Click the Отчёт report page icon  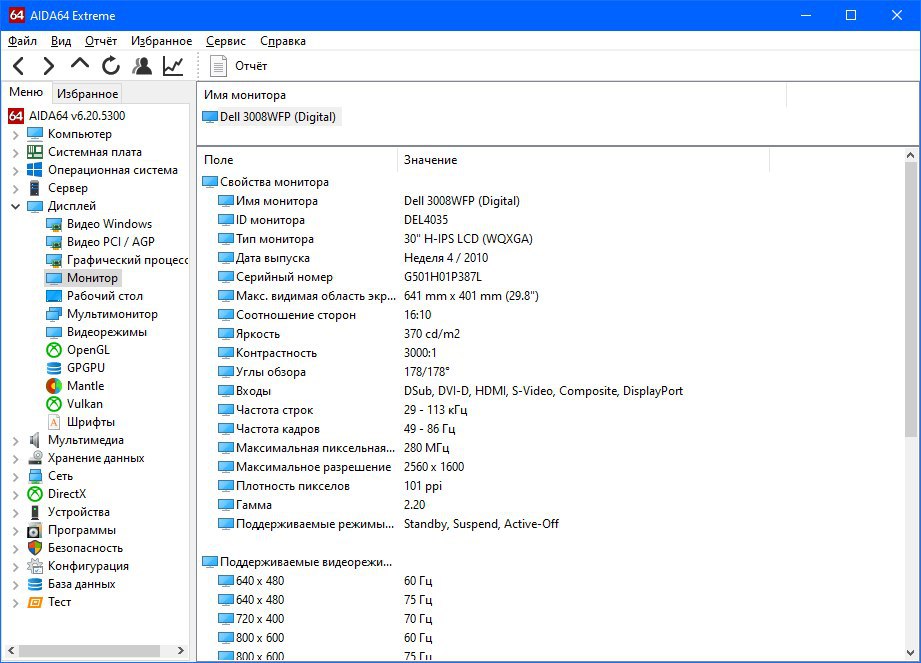(x=219, y=66)
